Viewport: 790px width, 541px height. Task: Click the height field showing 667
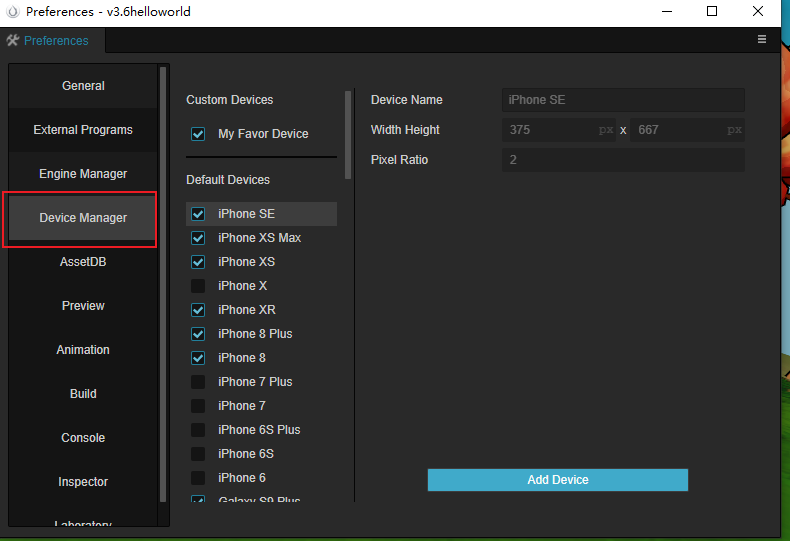687,130
